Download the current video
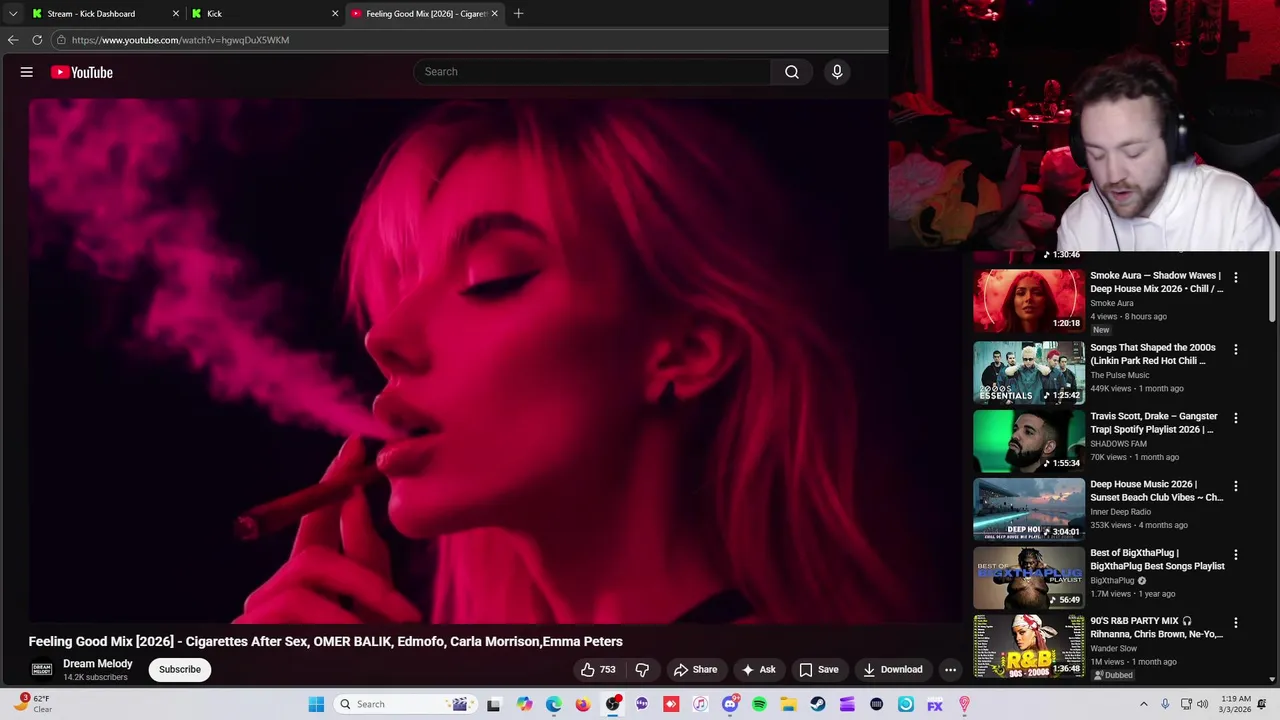Viewport: 1280px width, 720px height. coord(893,670)
